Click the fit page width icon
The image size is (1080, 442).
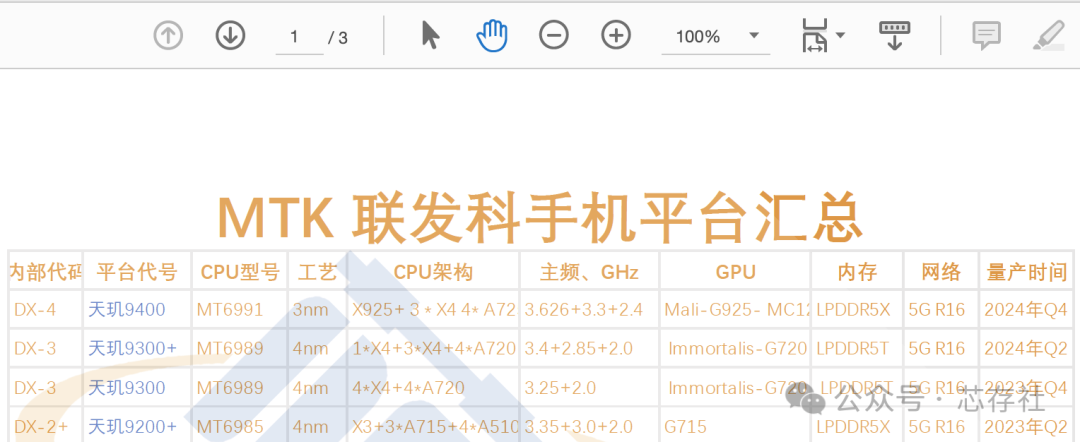[815, 35]
